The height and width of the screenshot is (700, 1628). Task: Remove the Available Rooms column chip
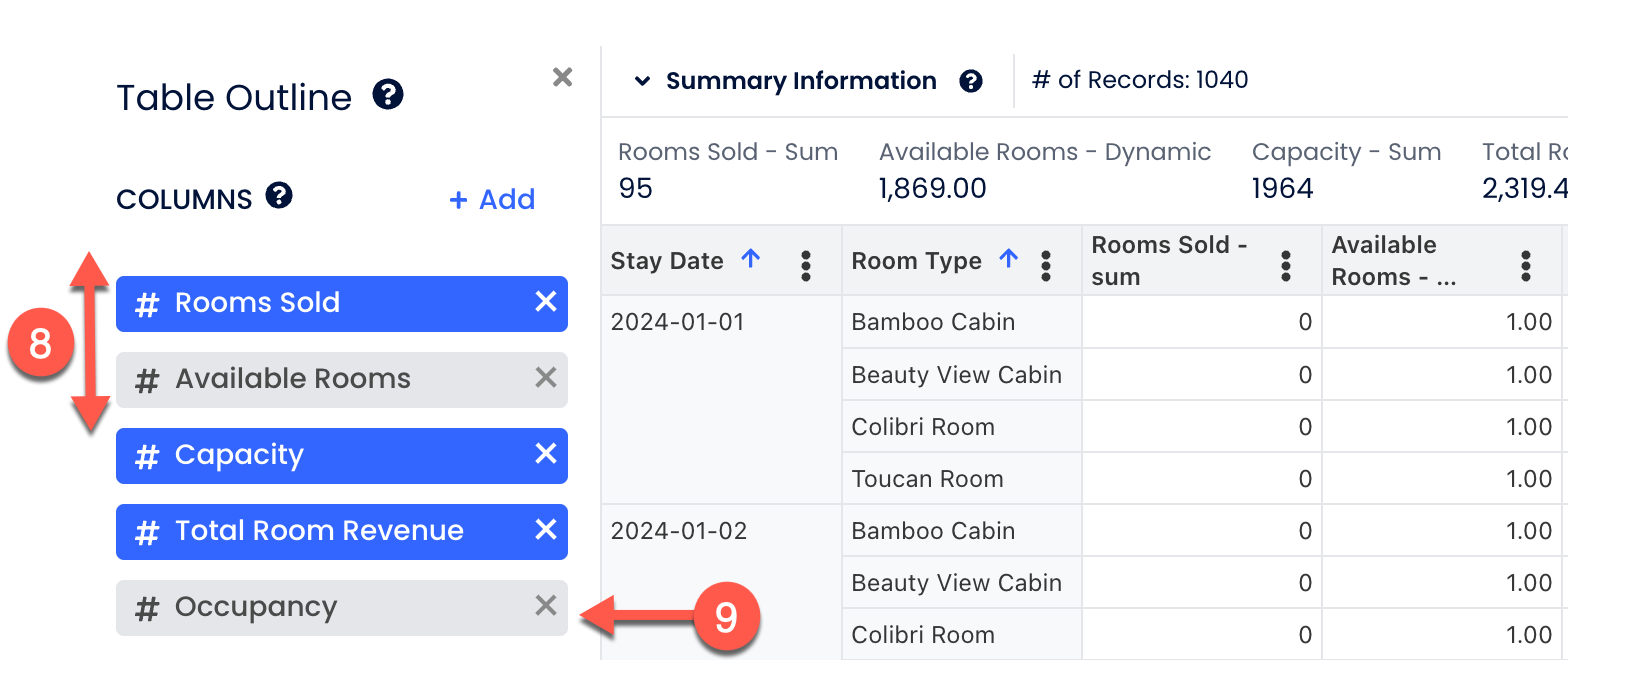click(x=545, y=378)
